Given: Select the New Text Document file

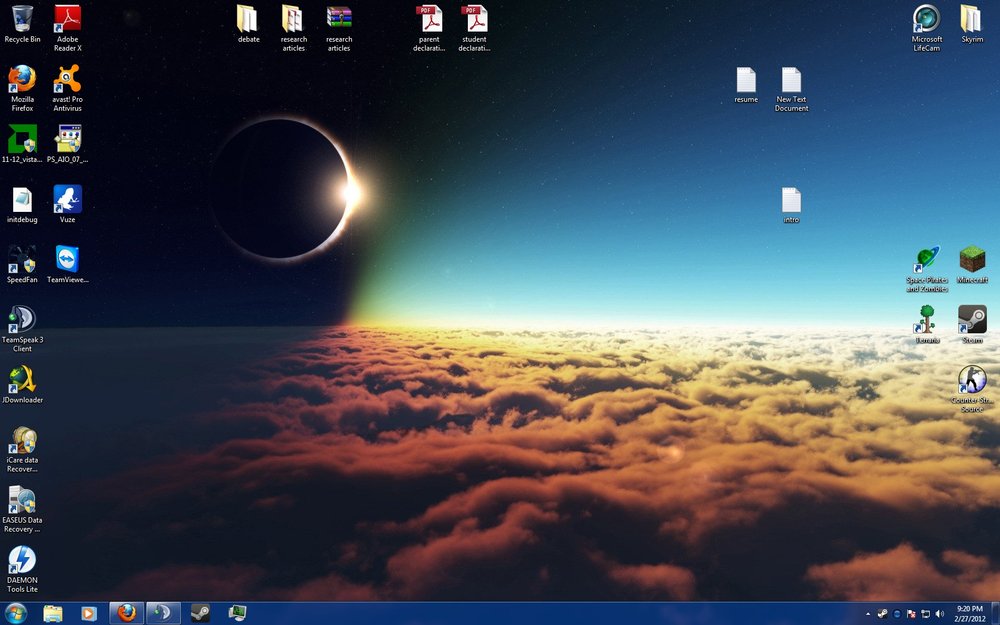Looking at the screenshot, I should click(x=791, y=89).
